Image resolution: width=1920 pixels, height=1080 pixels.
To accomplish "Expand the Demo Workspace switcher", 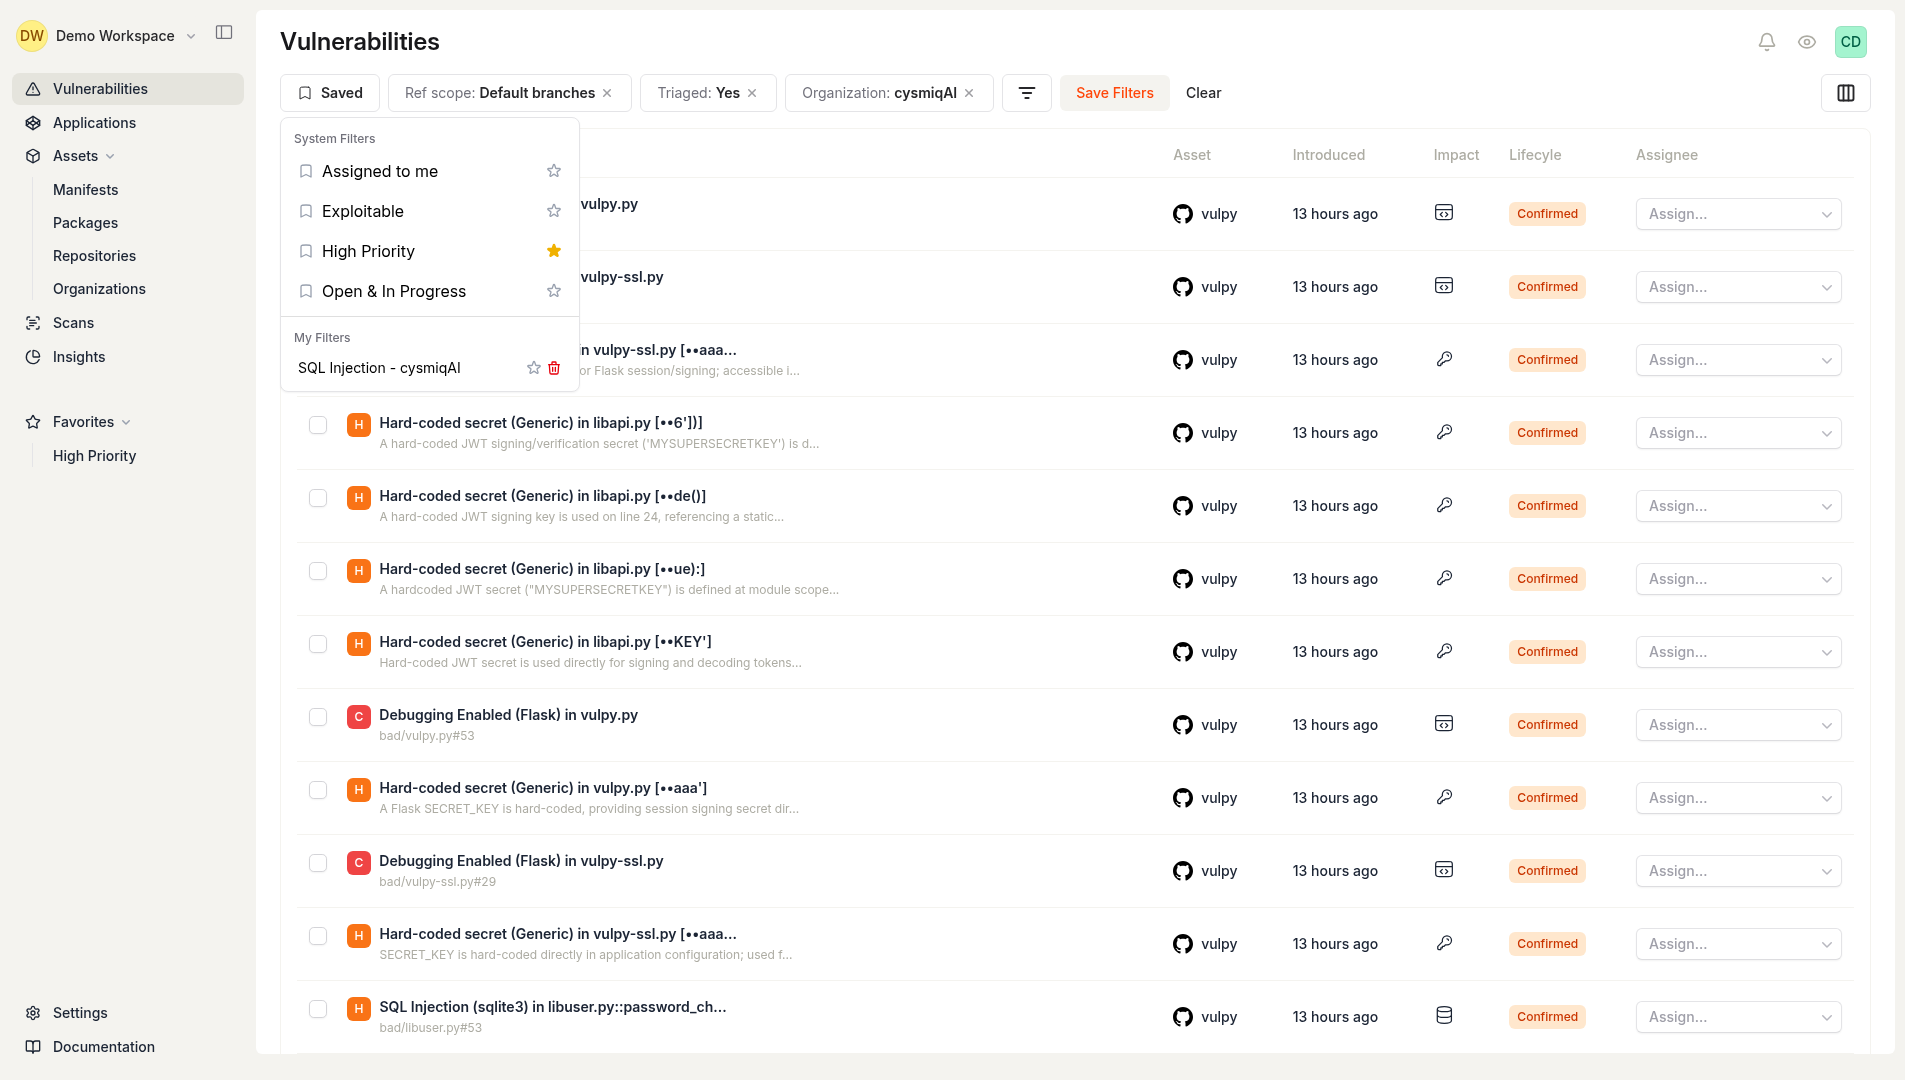I will (192, 35).
